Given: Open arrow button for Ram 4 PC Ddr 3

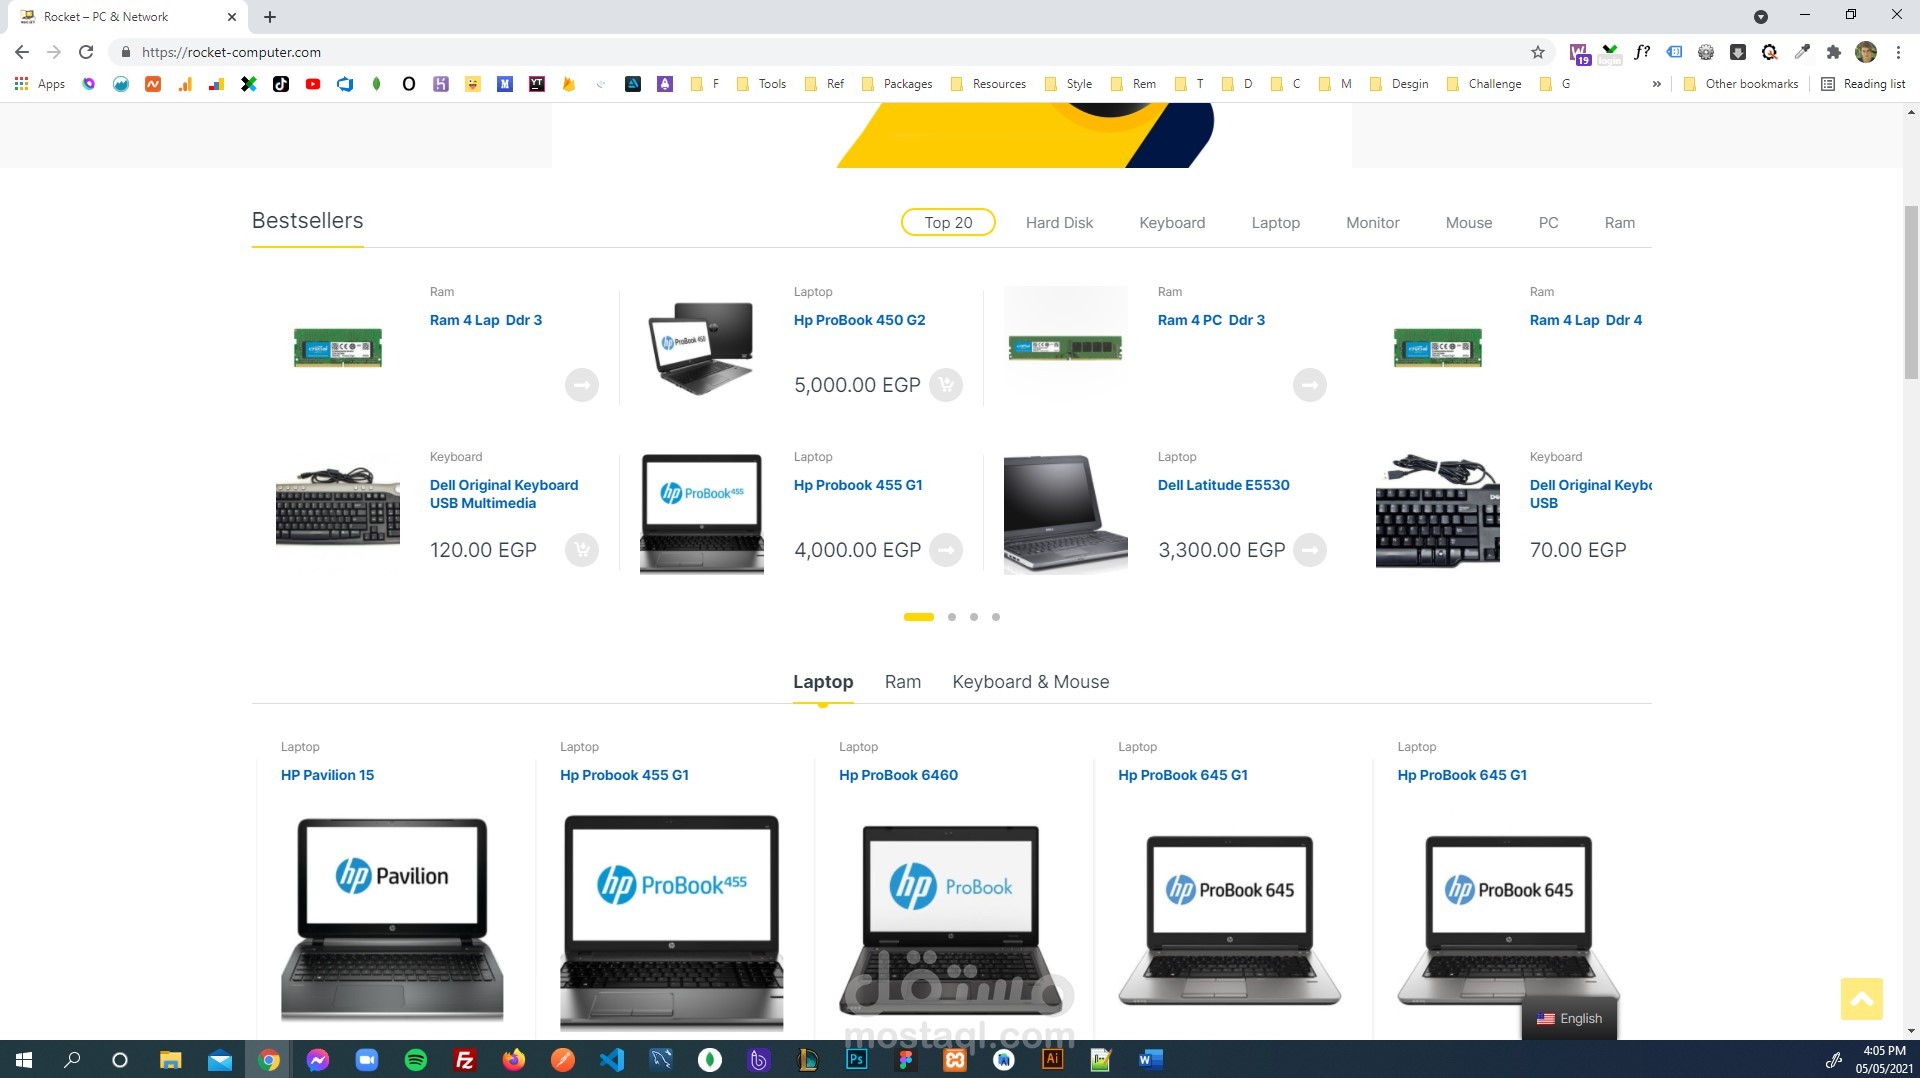Looking at the screenshot, I should [1309, 385].
